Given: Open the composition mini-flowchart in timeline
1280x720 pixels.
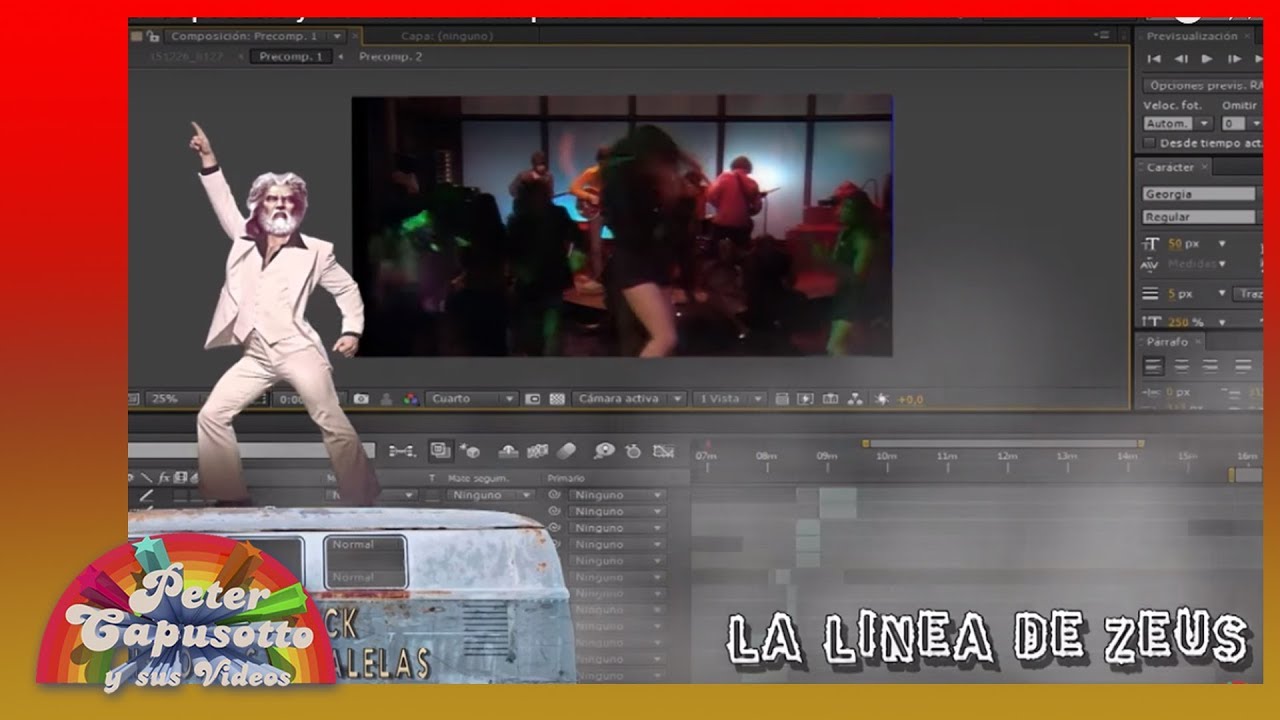Looking at the screenshot, I should tap(402, 451).
